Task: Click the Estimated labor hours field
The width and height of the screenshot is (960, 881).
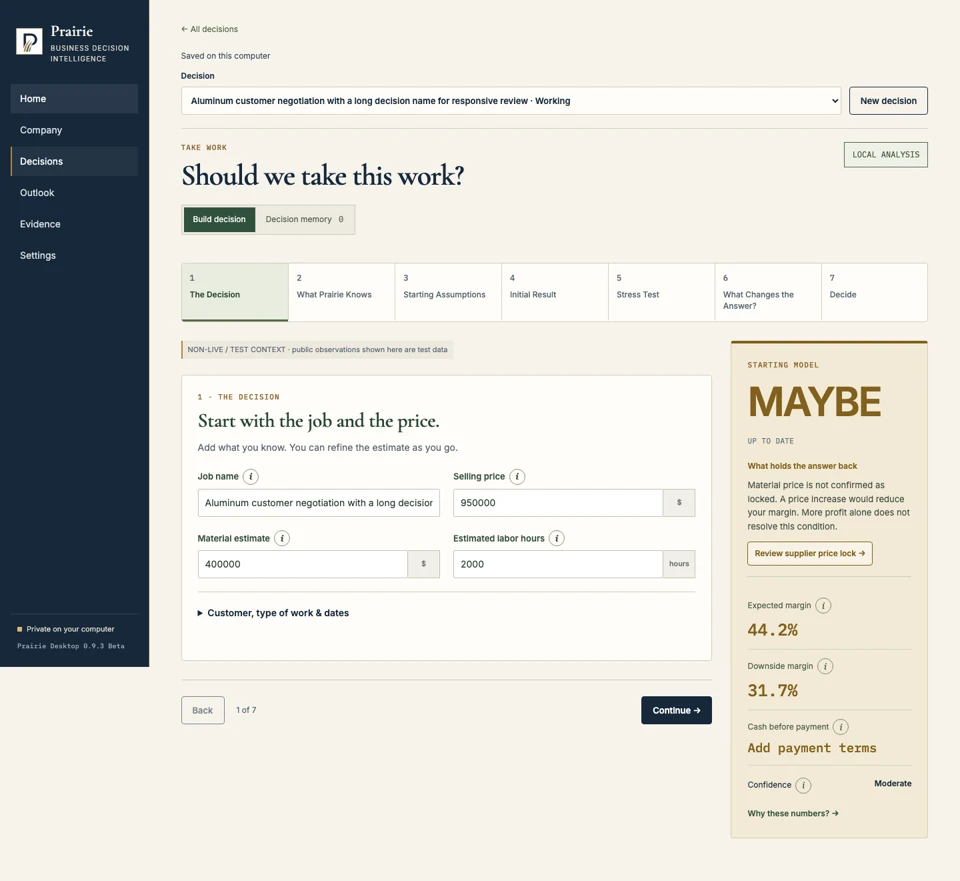Action: pos(558,564)
